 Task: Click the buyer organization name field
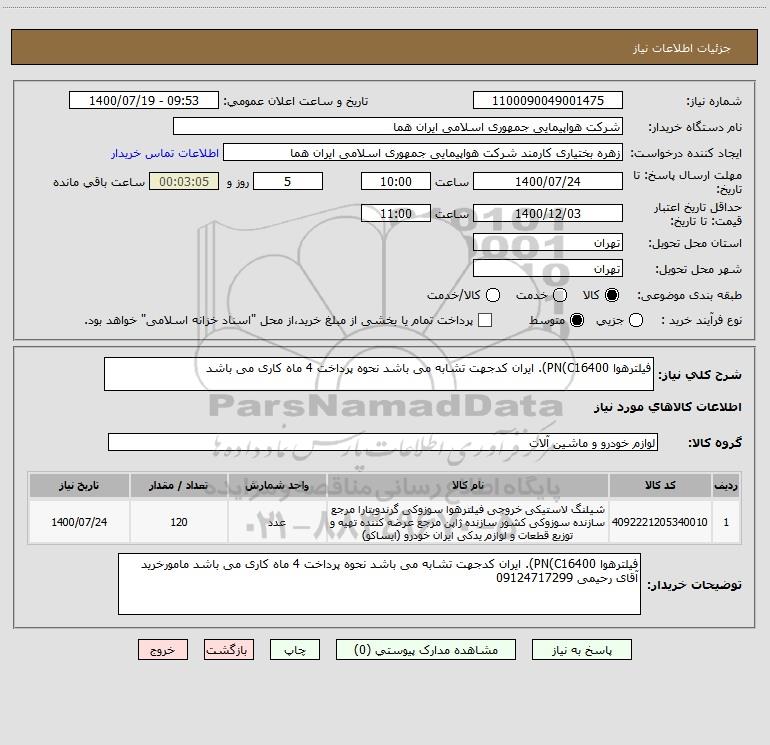(398, 126)
